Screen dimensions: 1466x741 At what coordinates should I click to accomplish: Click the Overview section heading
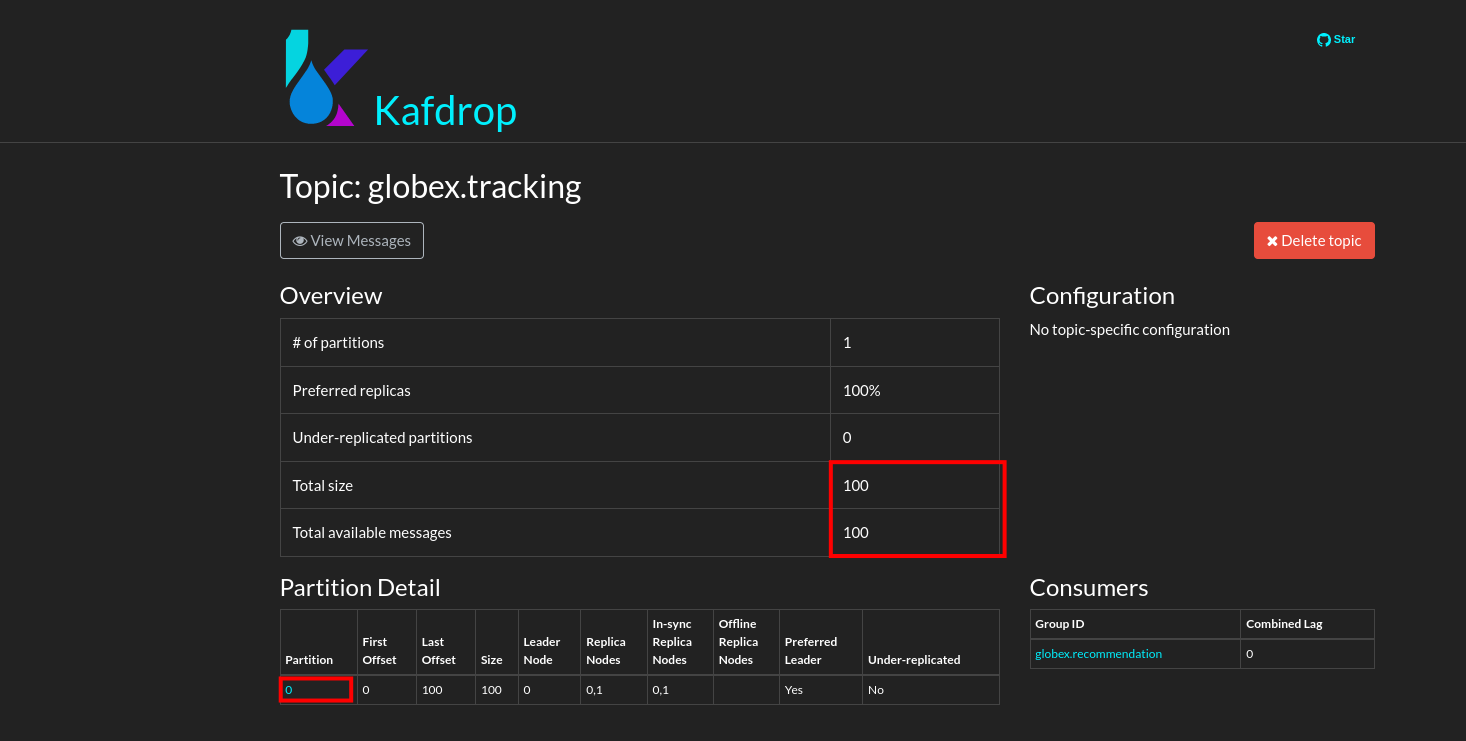point(331,296)
